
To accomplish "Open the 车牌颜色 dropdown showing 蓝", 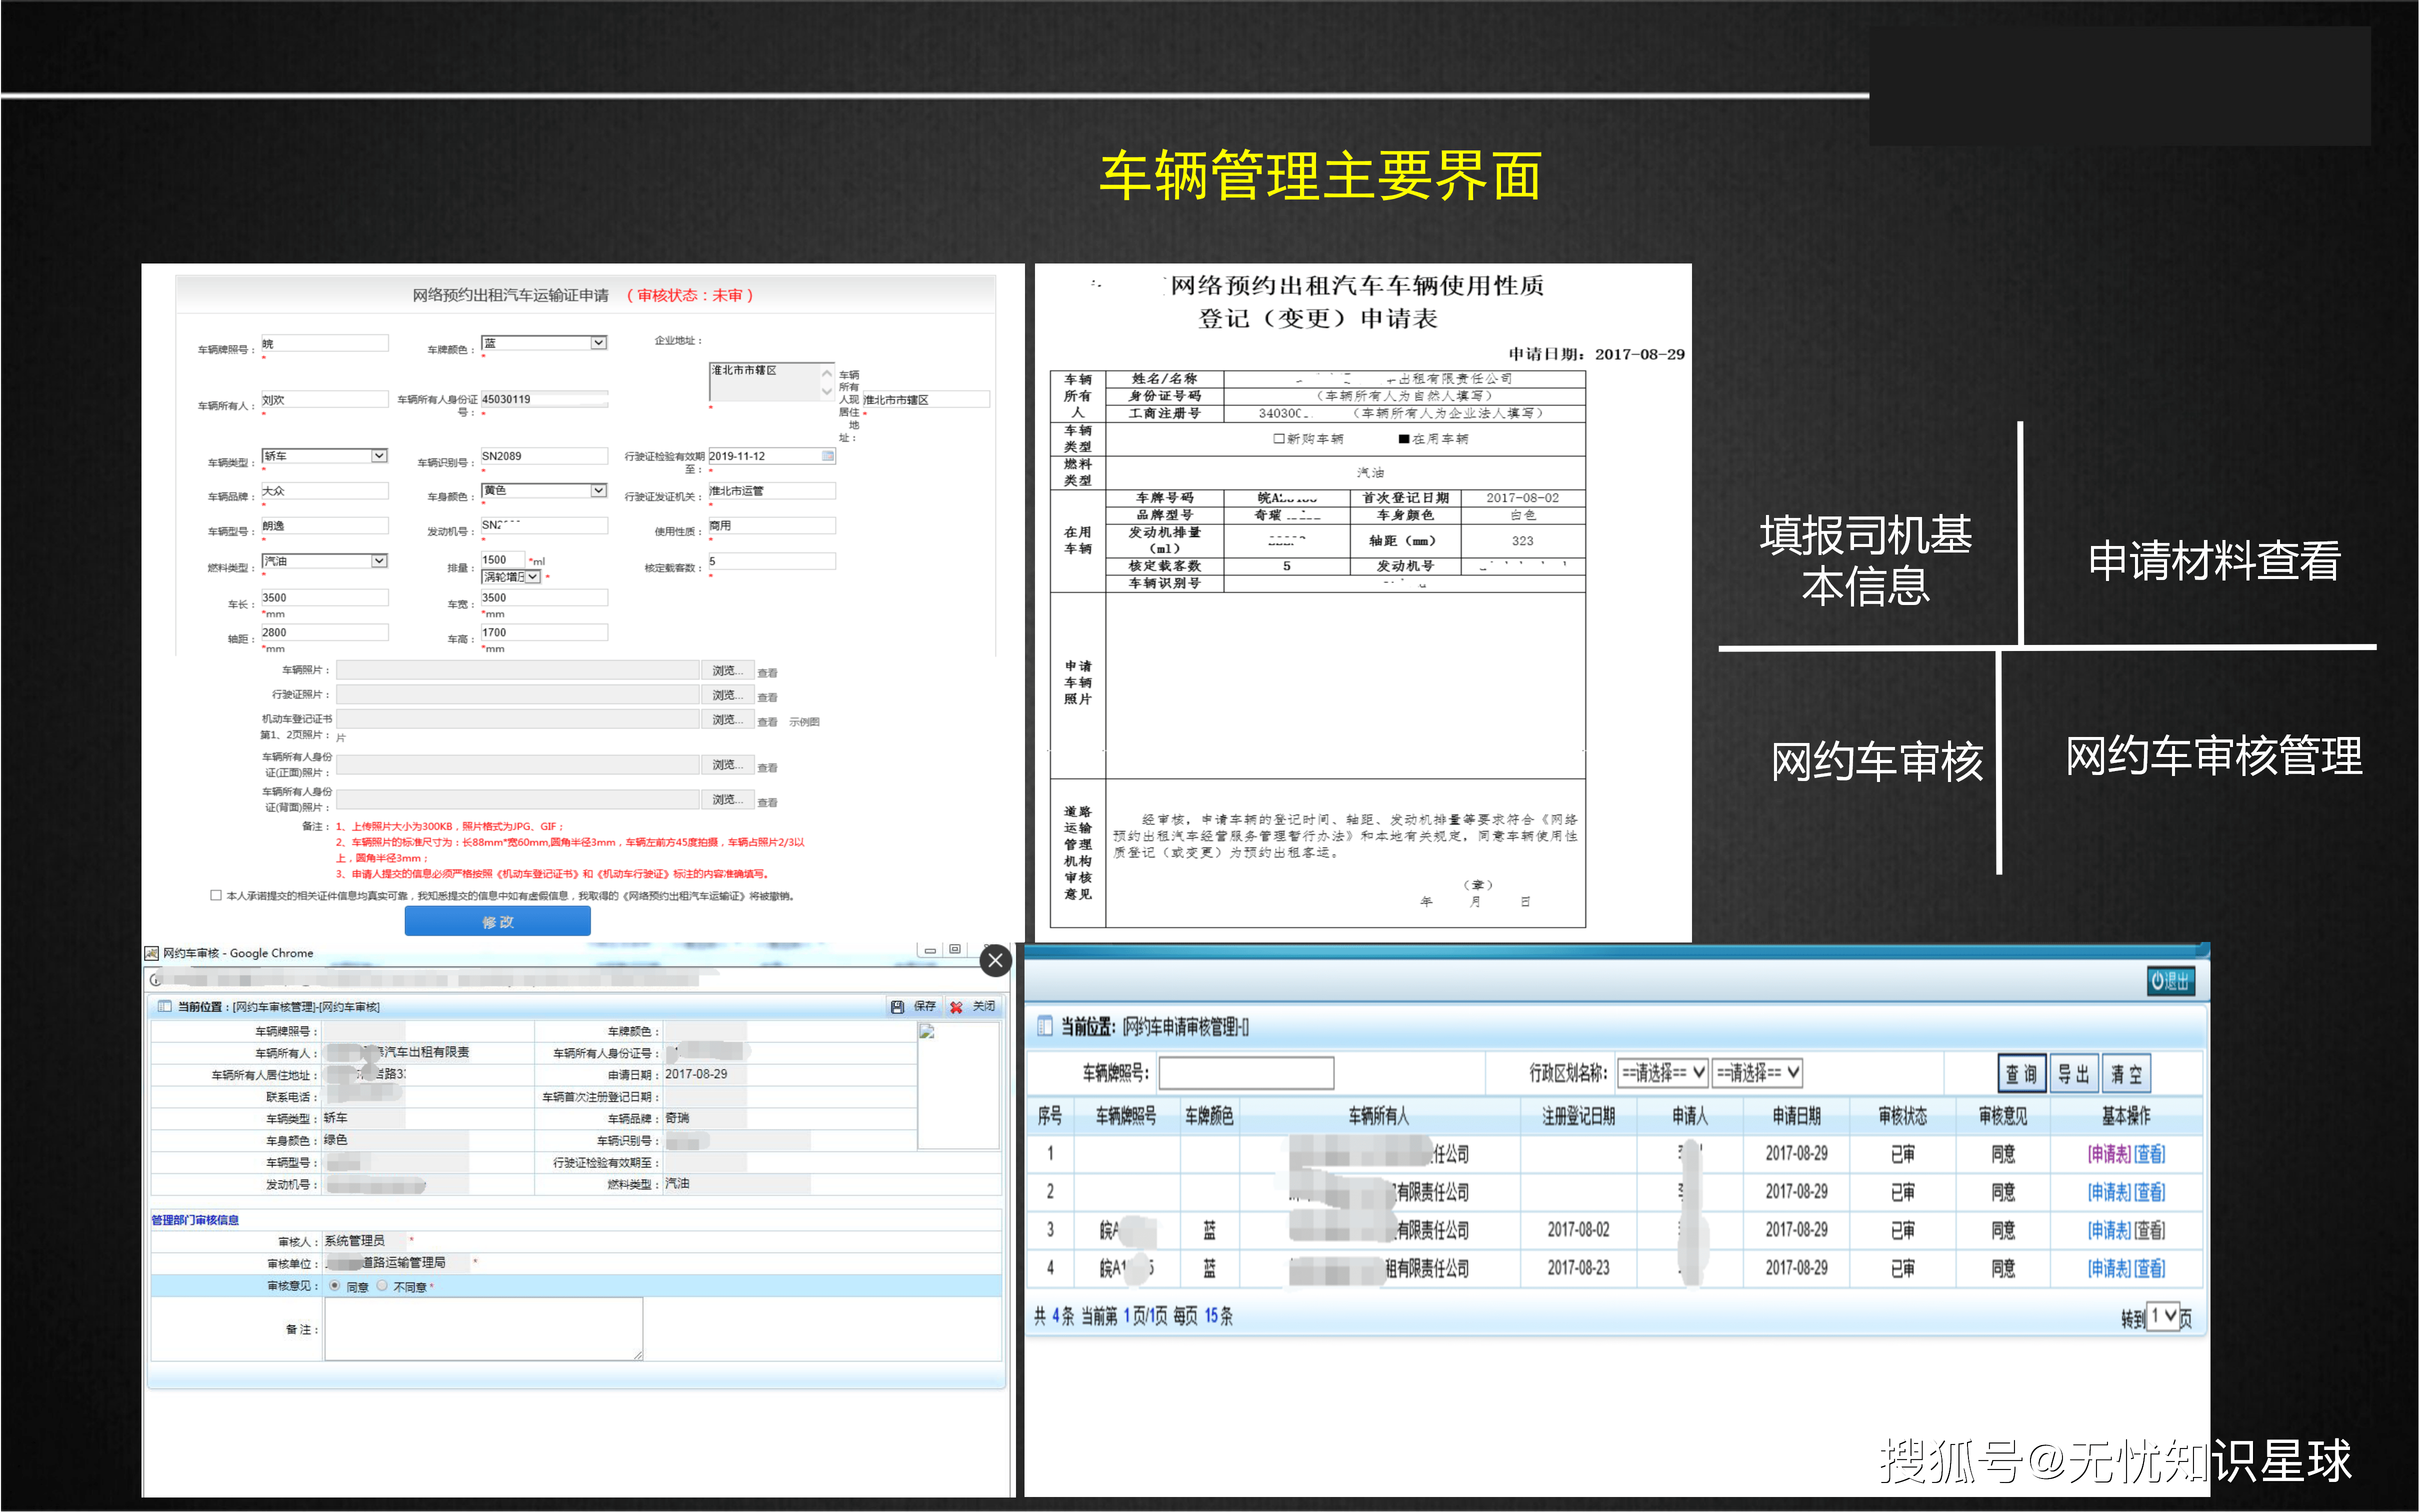I will (598, 342).
